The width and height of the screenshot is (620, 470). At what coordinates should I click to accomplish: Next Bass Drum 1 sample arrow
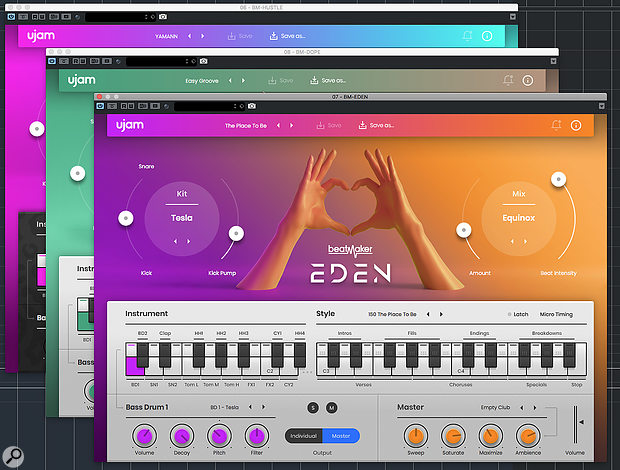(263, 407)
